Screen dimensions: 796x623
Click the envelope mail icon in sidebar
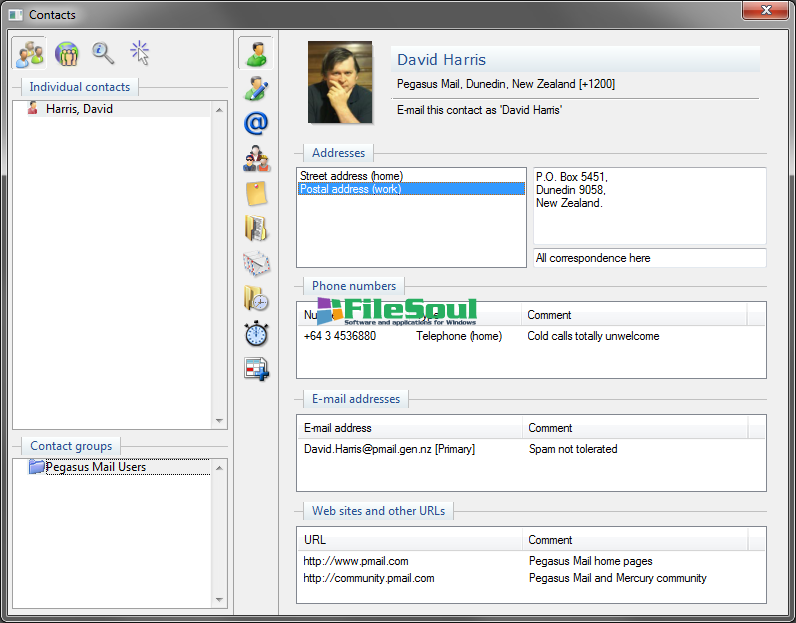click(x=256, y=263)
